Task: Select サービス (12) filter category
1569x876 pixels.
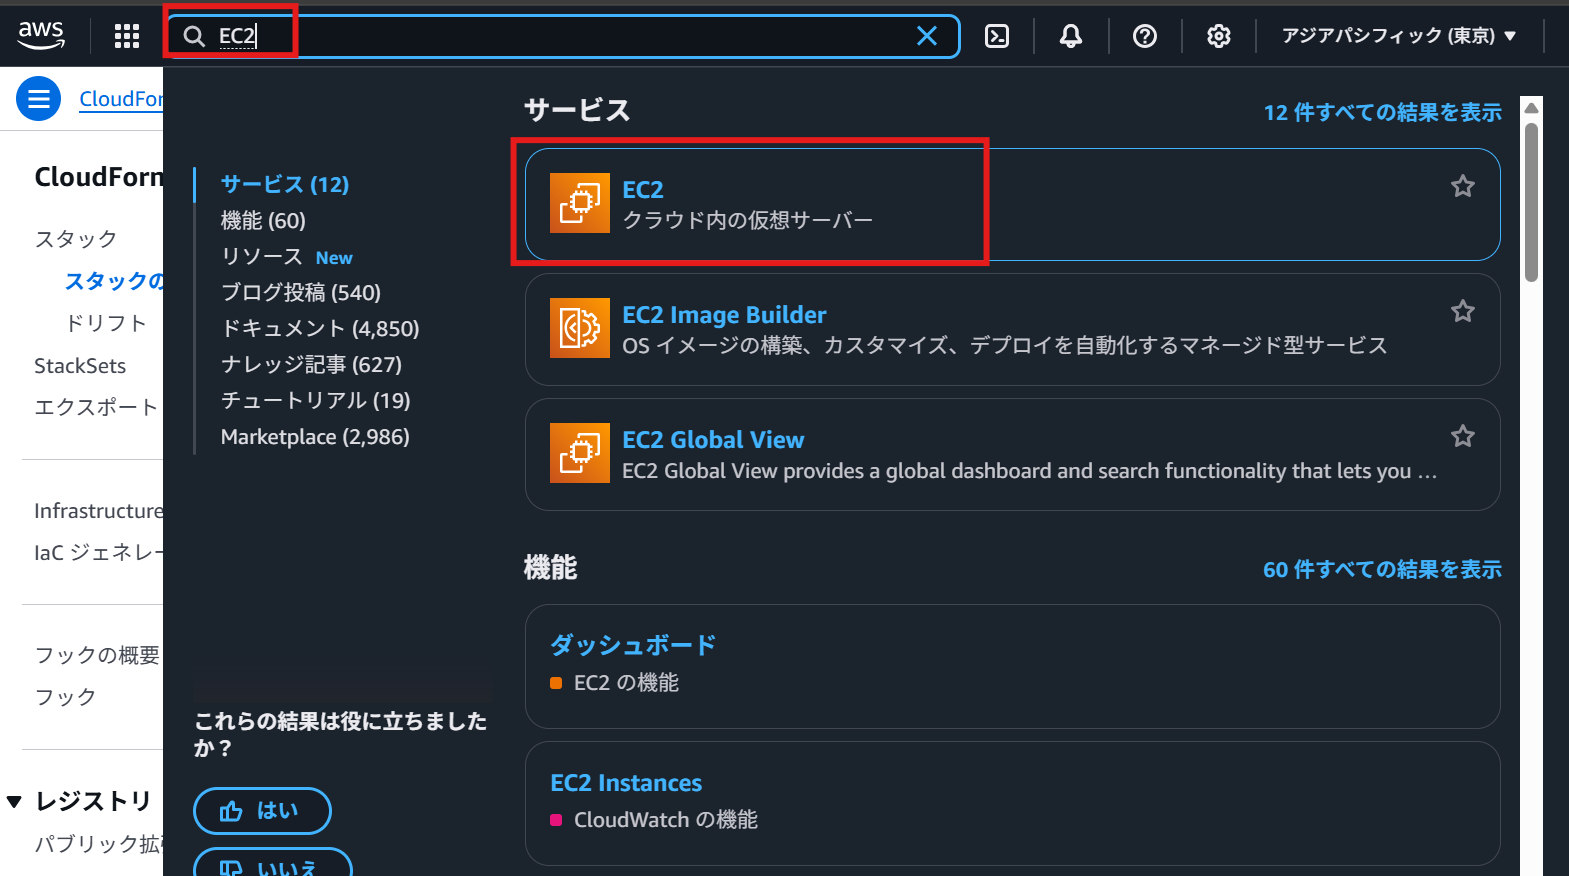Action: [x=285, y=184]
